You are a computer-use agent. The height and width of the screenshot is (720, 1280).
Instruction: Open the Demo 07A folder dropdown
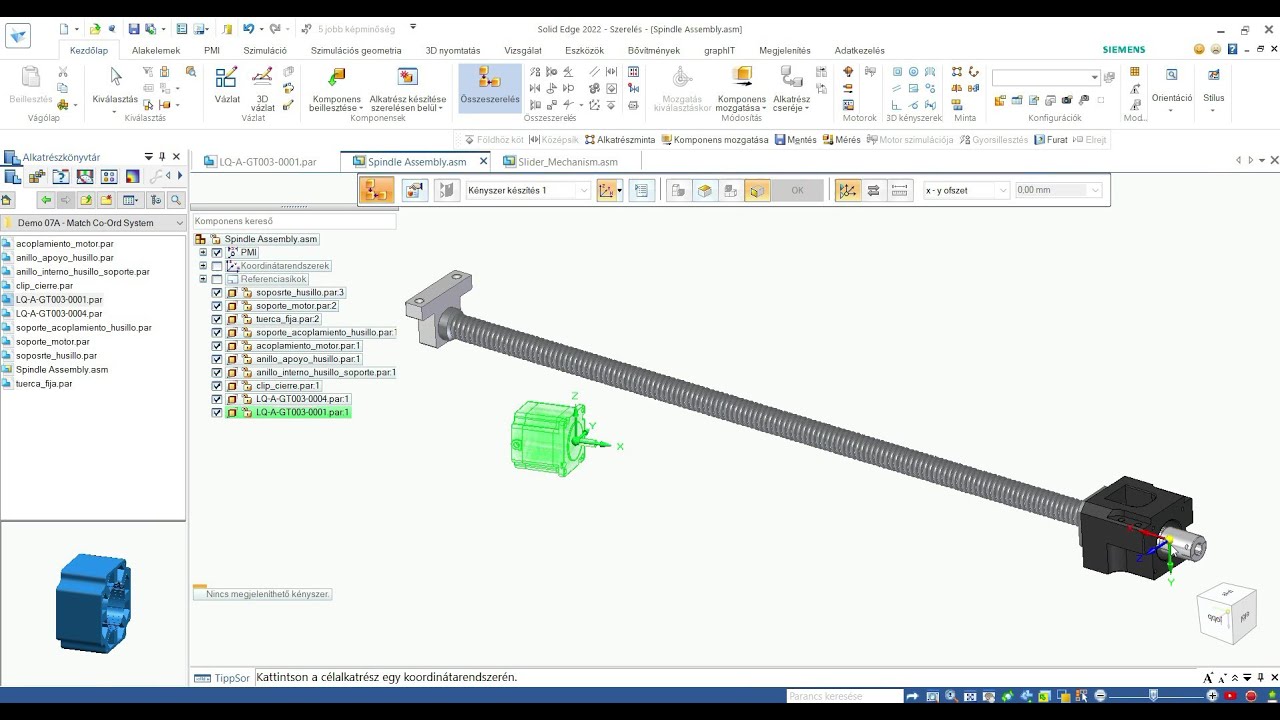click(x=180, y=223)
